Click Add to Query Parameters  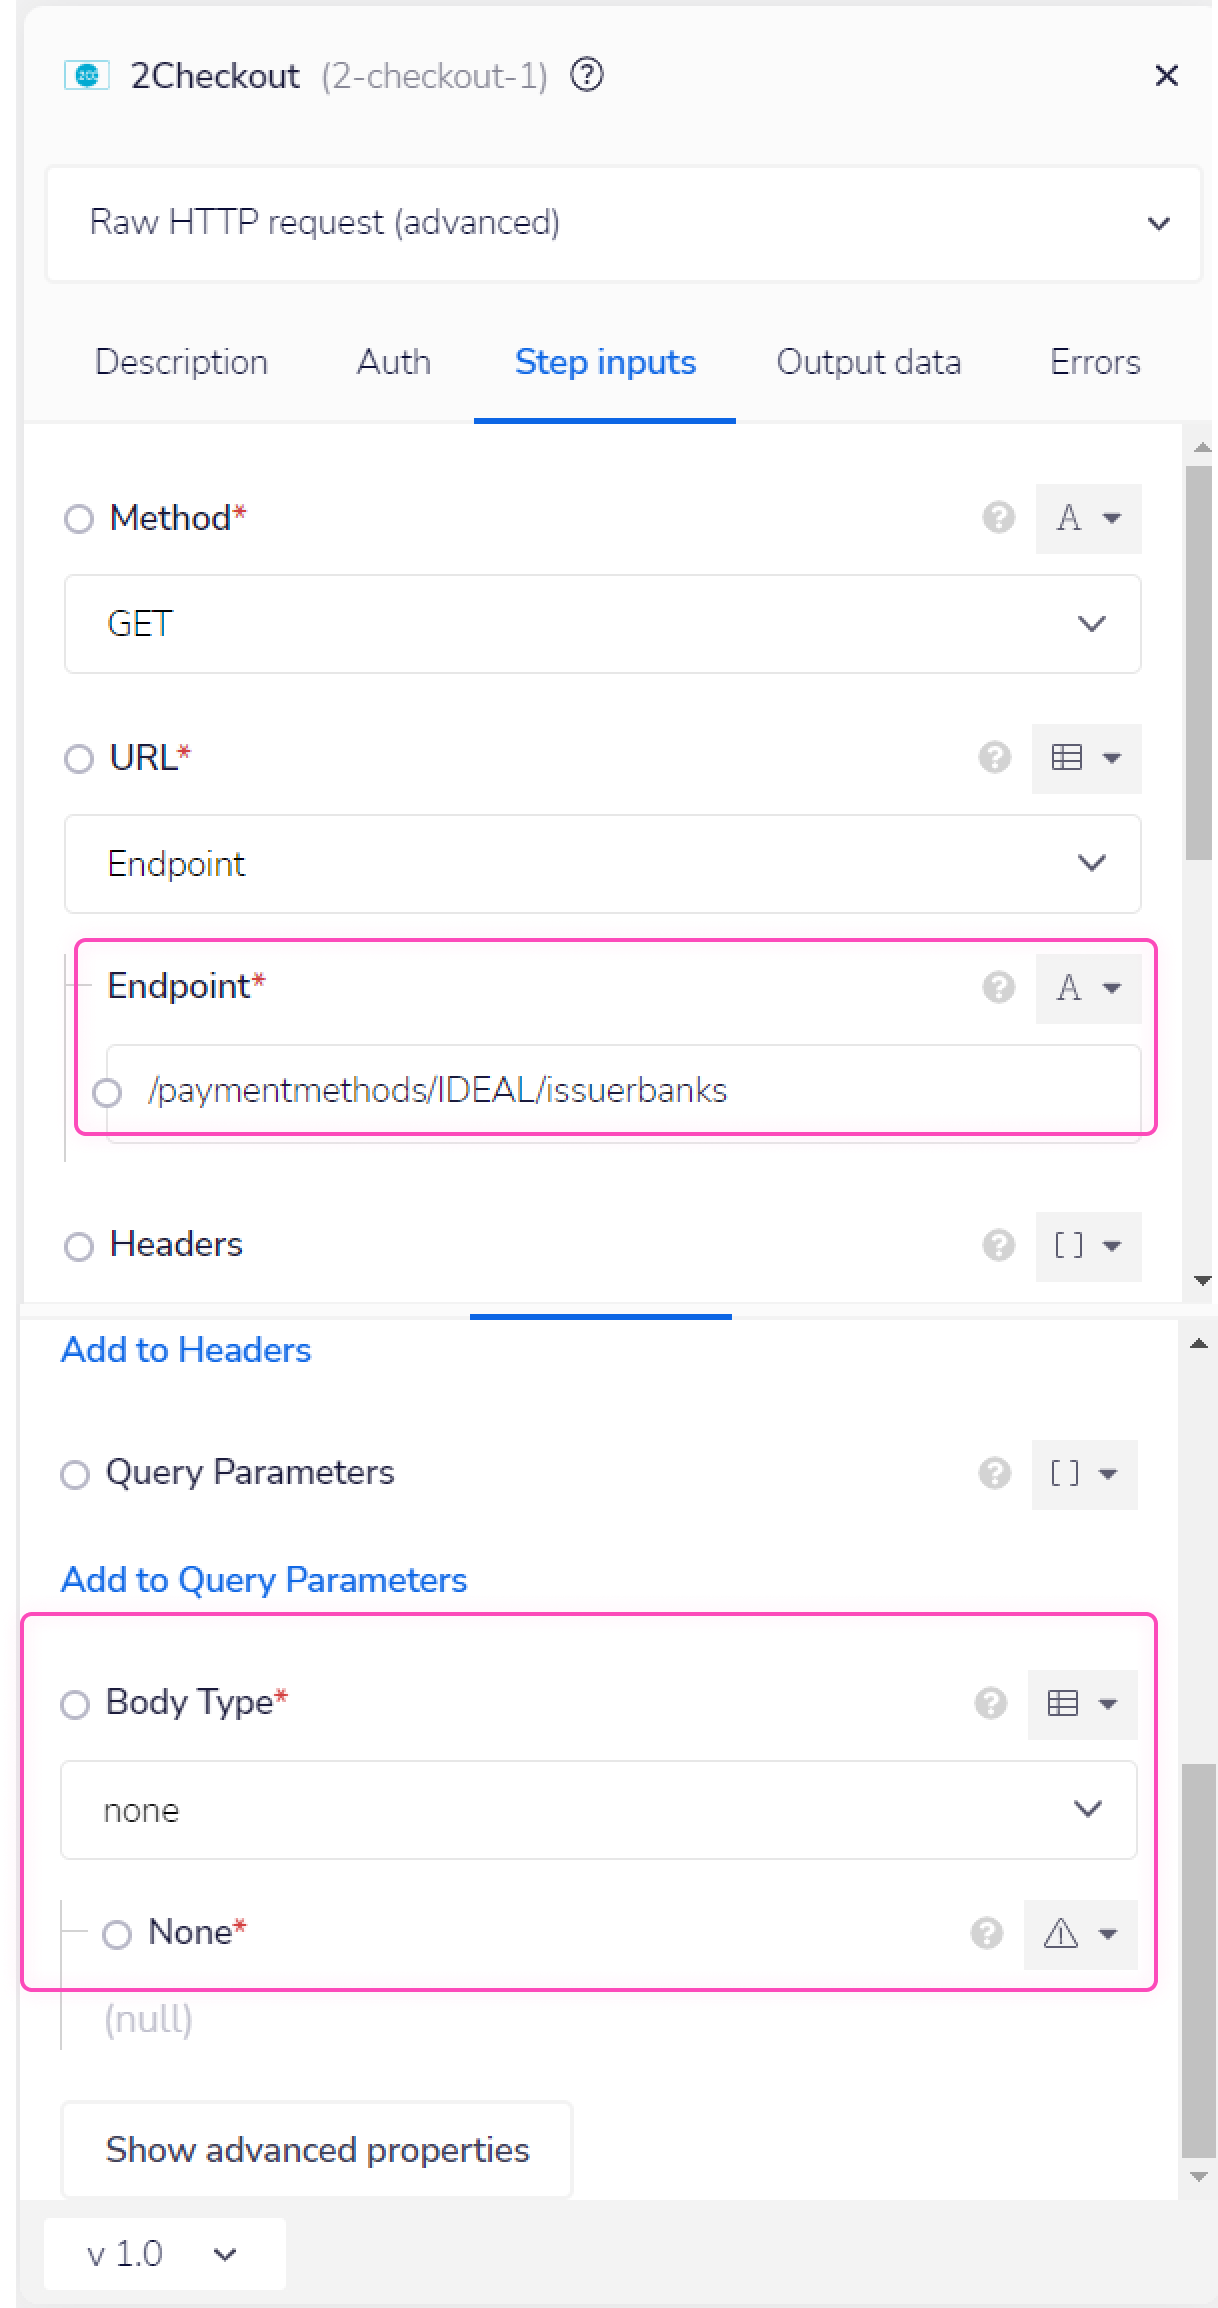click(263, 1580)
